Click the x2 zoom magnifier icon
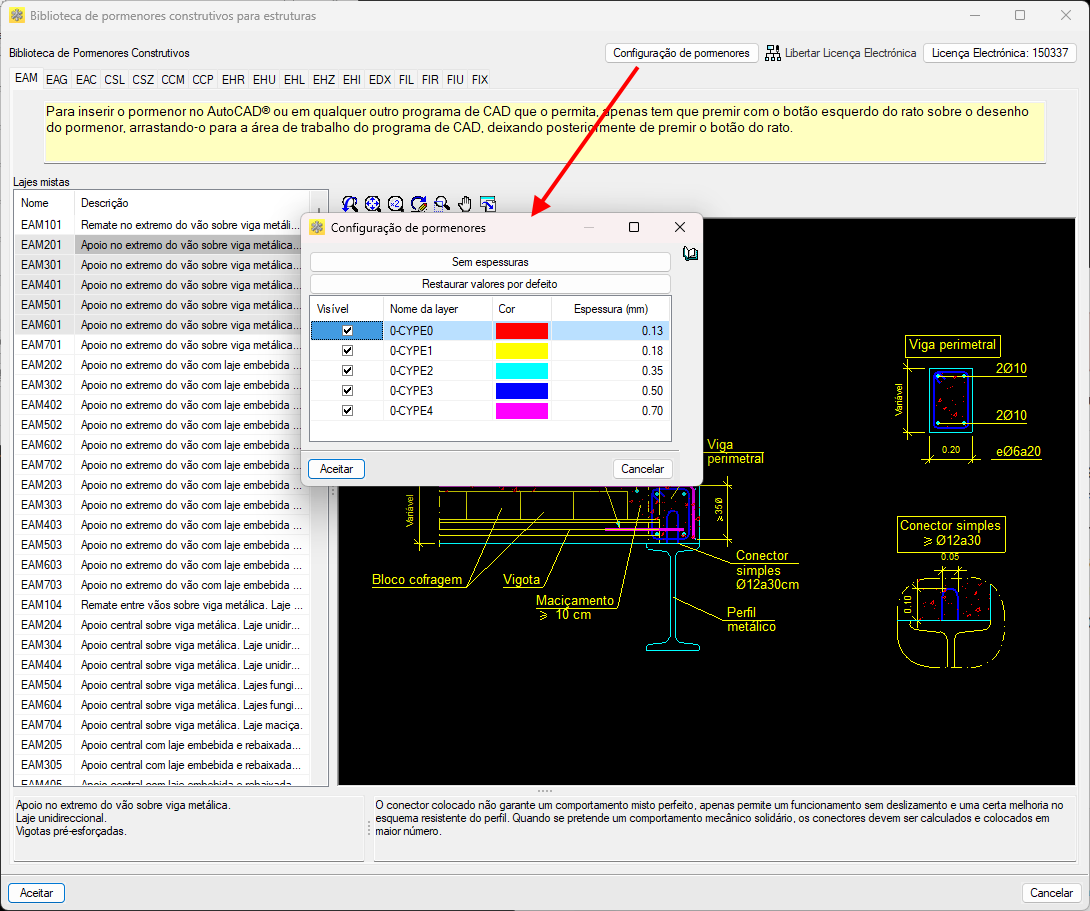This screenshot has height=911, width=1090. coord(396,203)
